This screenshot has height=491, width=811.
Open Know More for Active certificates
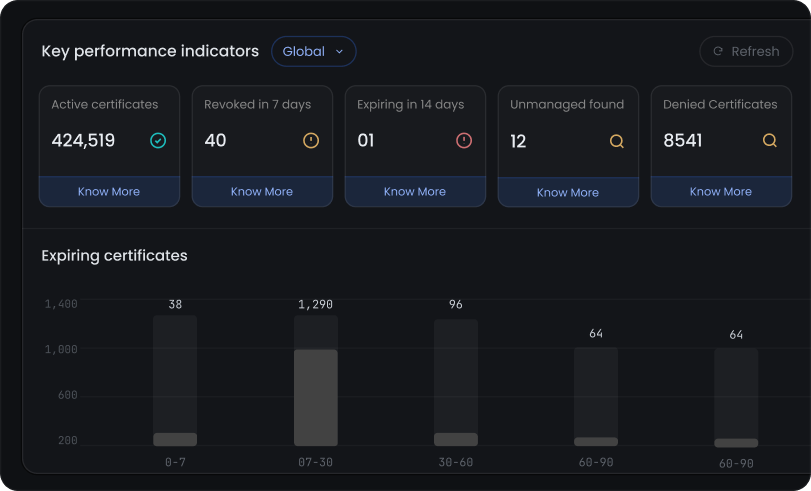(x=109, y=191)
